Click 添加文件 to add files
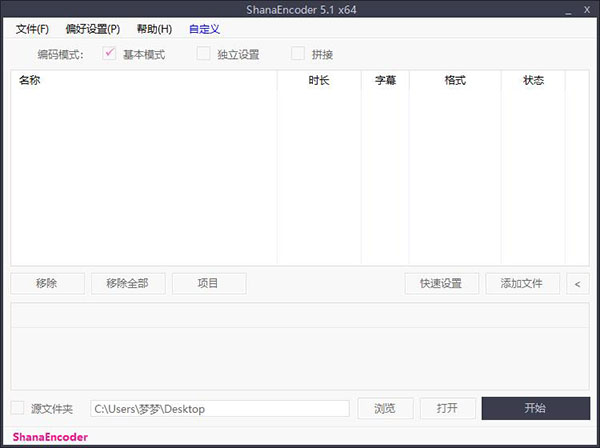This screenshot has width=600, height=448. [522, 283]
